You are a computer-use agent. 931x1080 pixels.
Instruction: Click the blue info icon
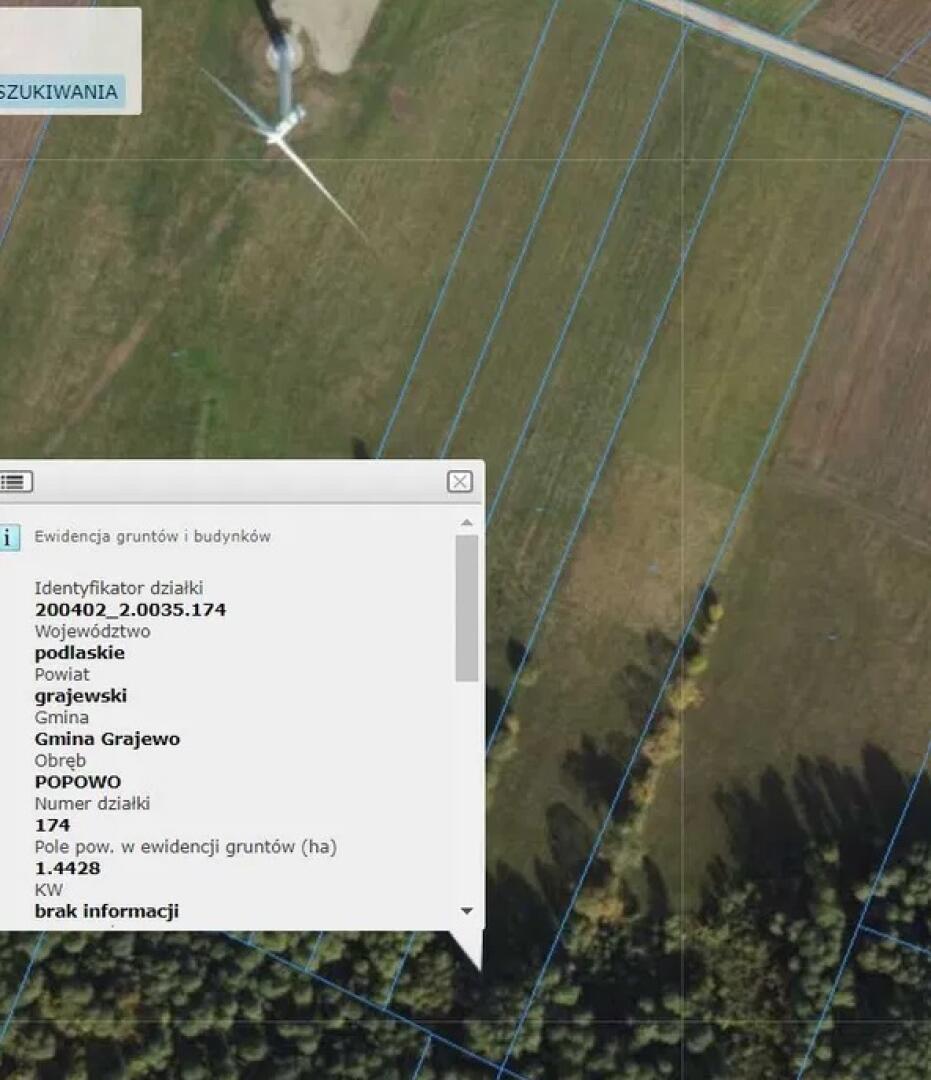[8, 537]
